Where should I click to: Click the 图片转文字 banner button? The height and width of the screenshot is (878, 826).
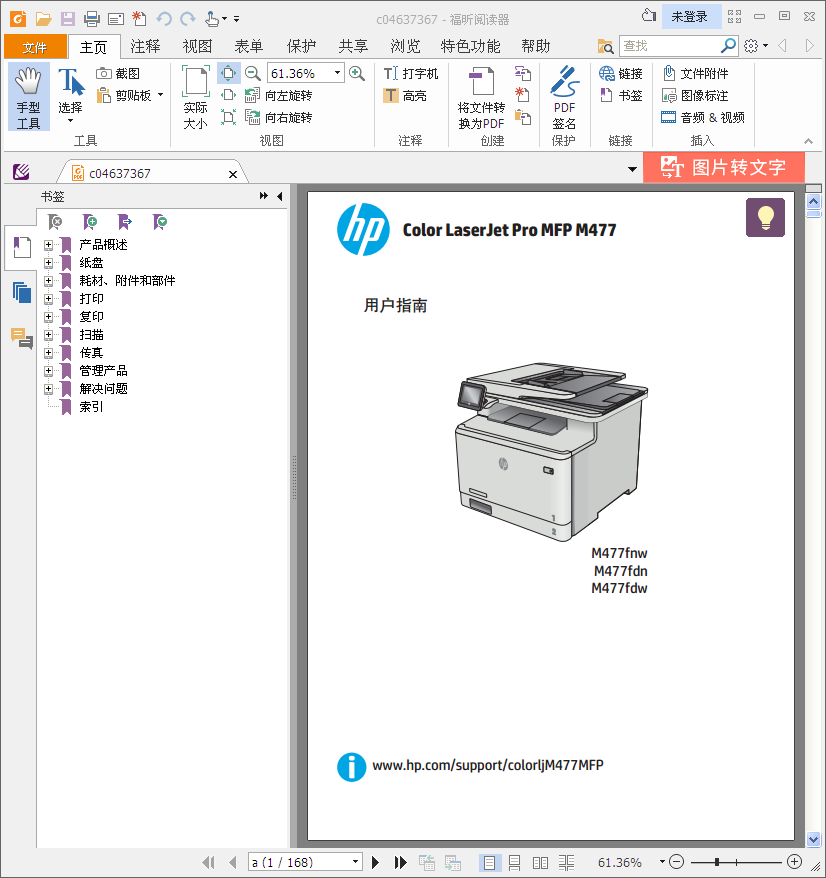point(724,167)
